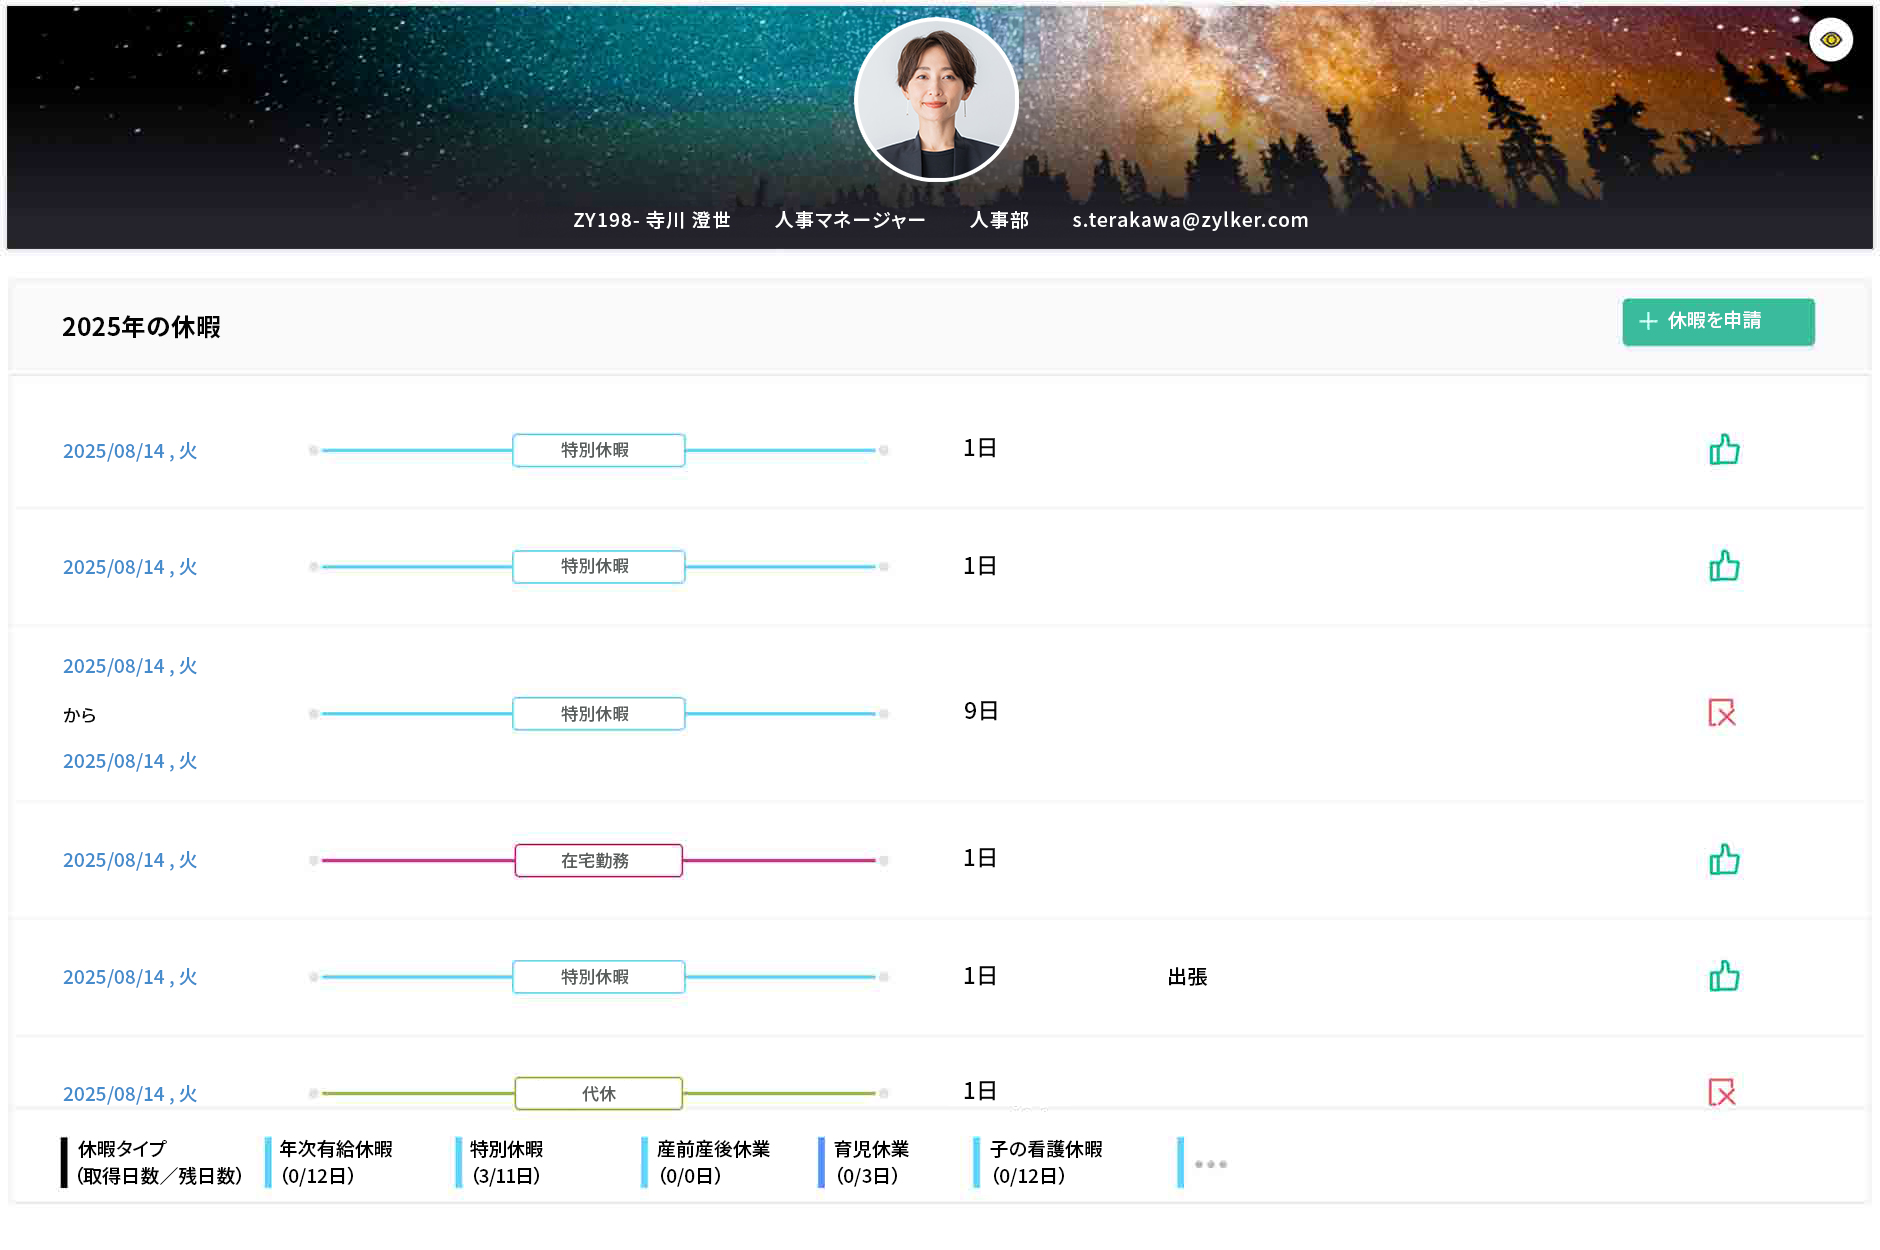The height and width of the screenshot is (1250, 1880).
Task: Select the 代休 leave type label
Action: [x=598, y=1094]
